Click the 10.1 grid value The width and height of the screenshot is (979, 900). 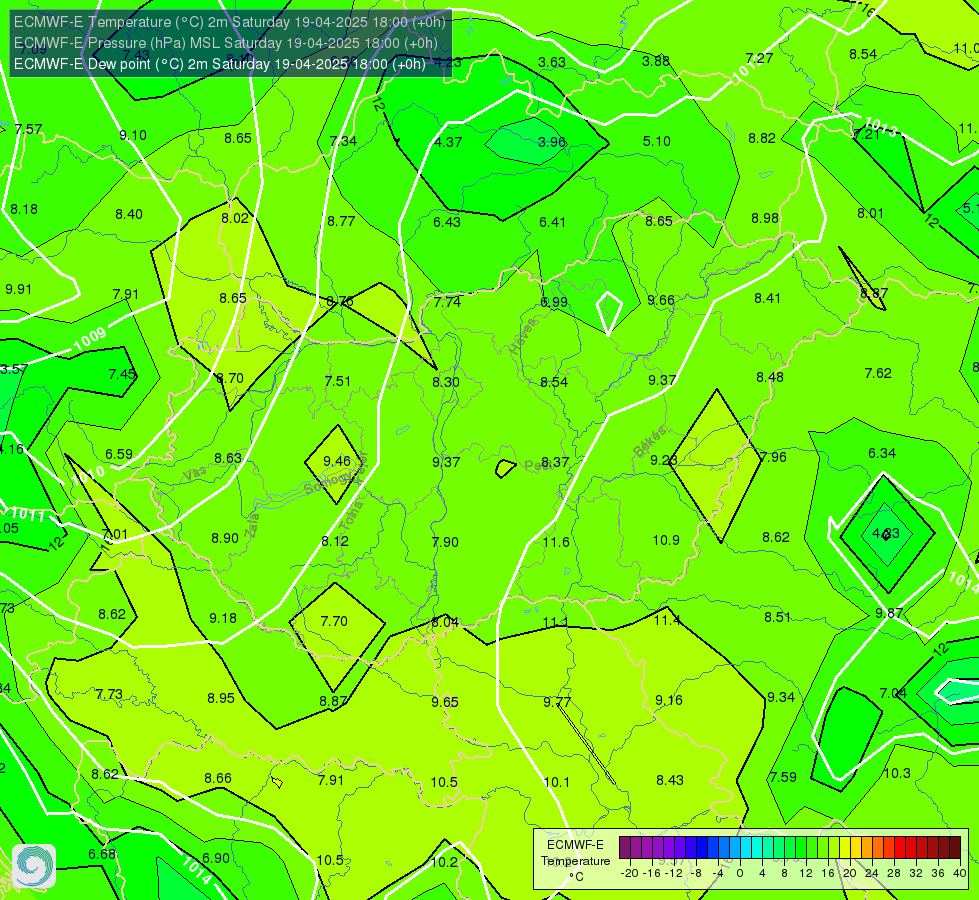tap(556, 782)
